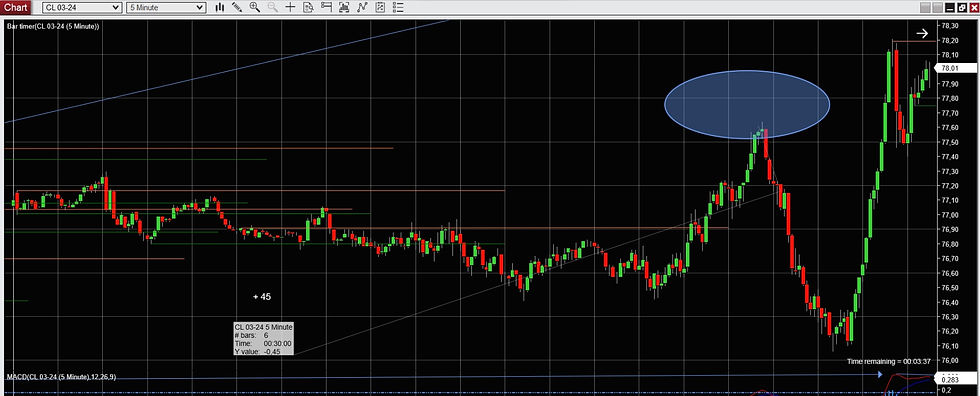
Task: Close the chart window
Action: click(974, 7)
